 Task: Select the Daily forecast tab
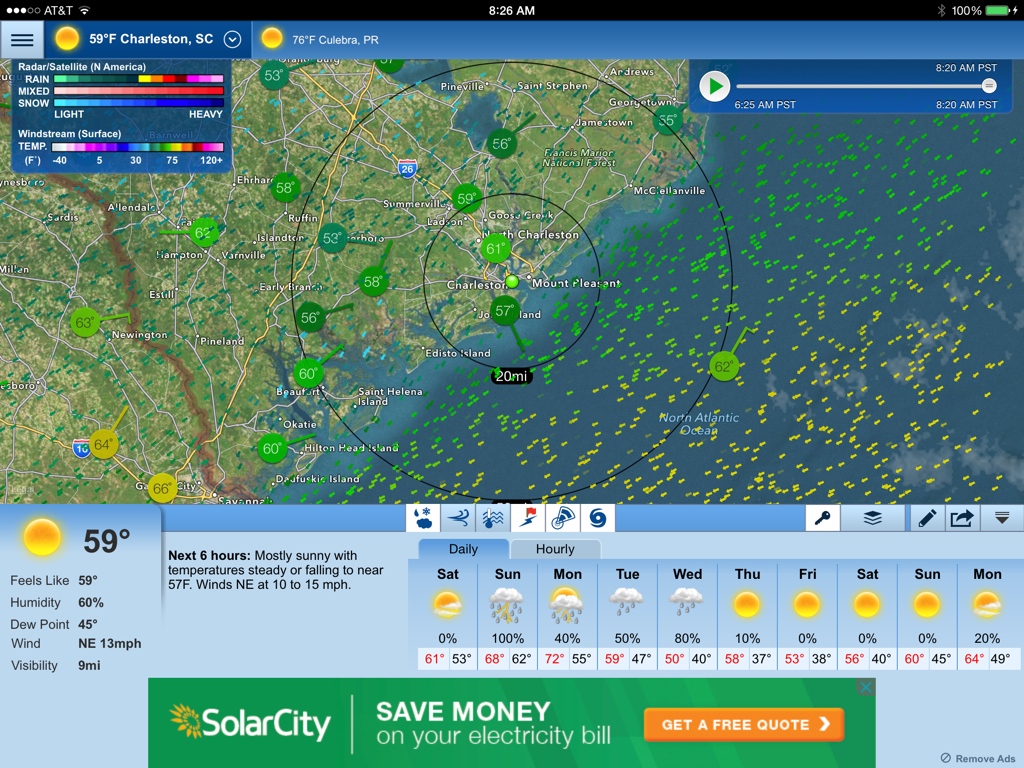point(463,549)
